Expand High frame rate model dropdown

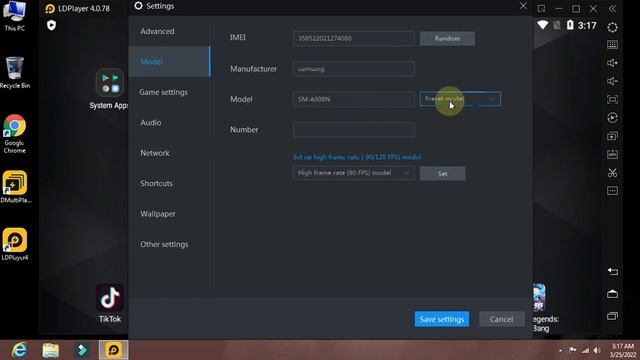coord(353,173)
